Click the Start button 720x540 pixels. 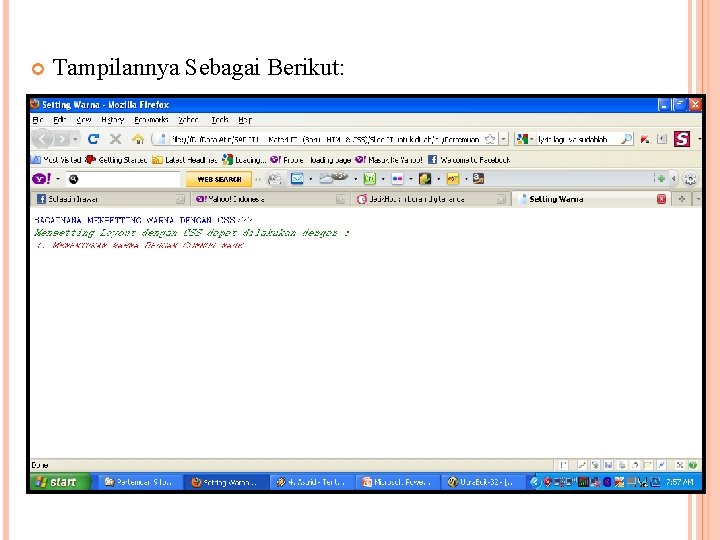coord(60,482)
